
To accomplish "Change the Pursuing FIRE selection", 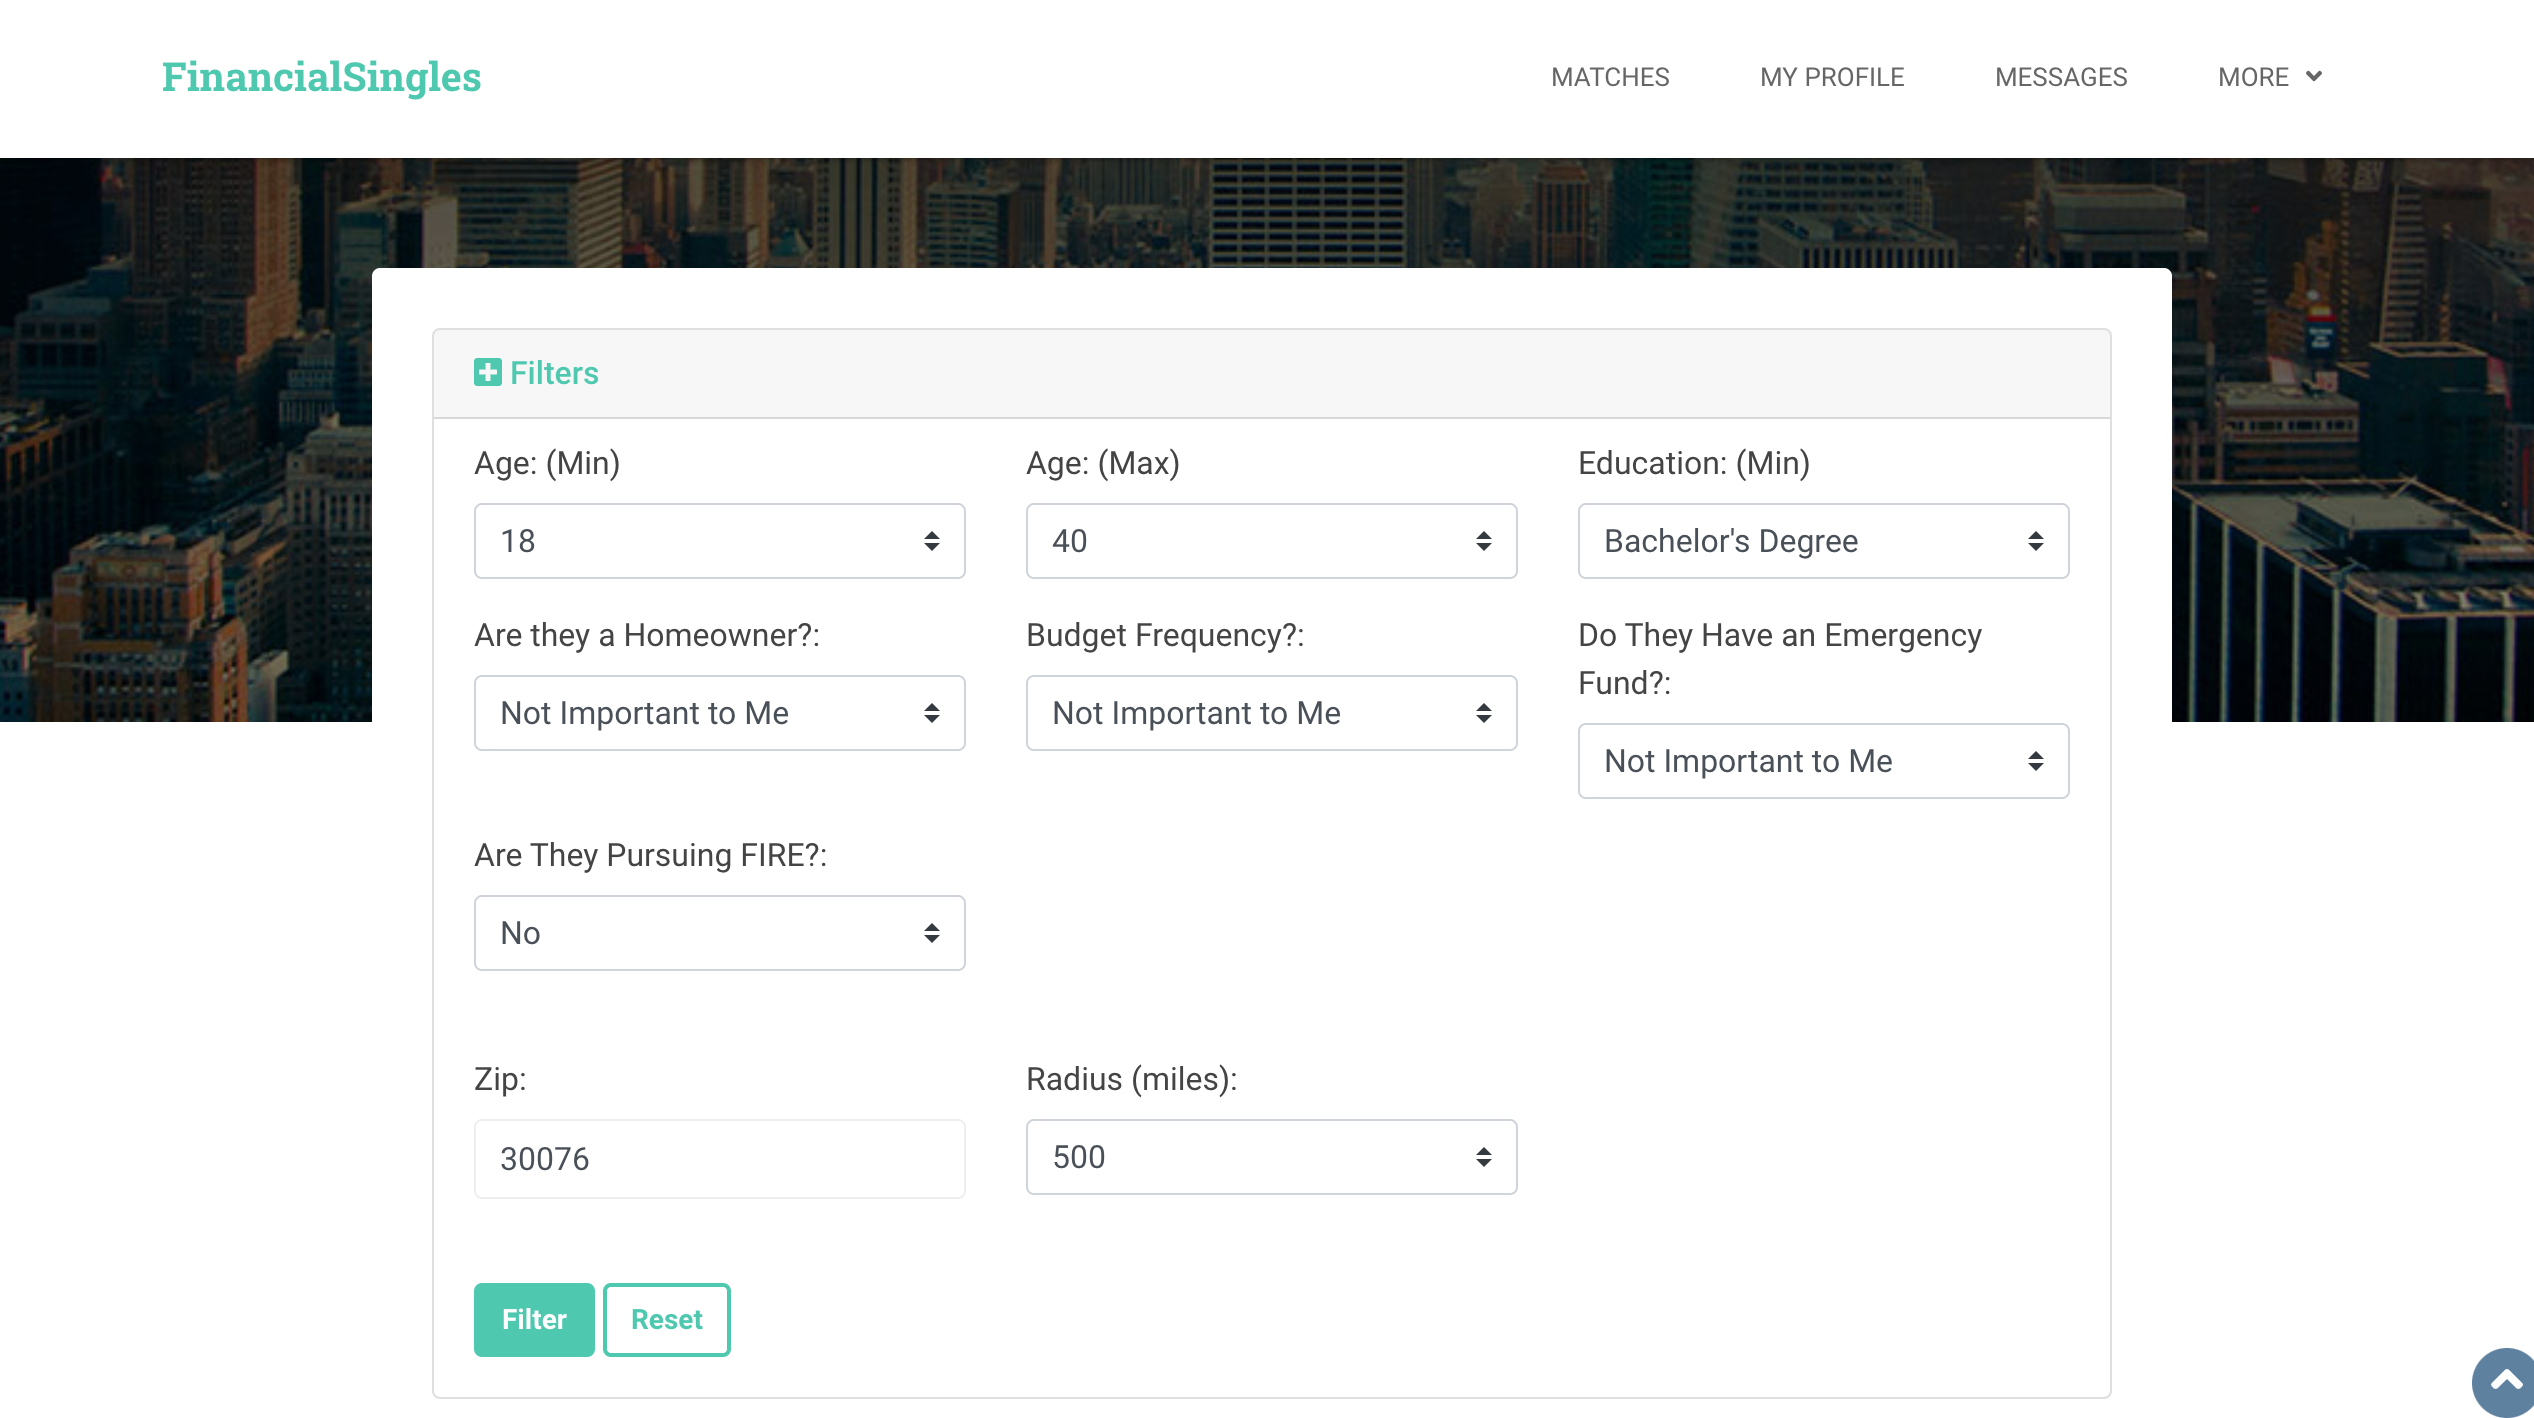I will click(x=718, y=932).
